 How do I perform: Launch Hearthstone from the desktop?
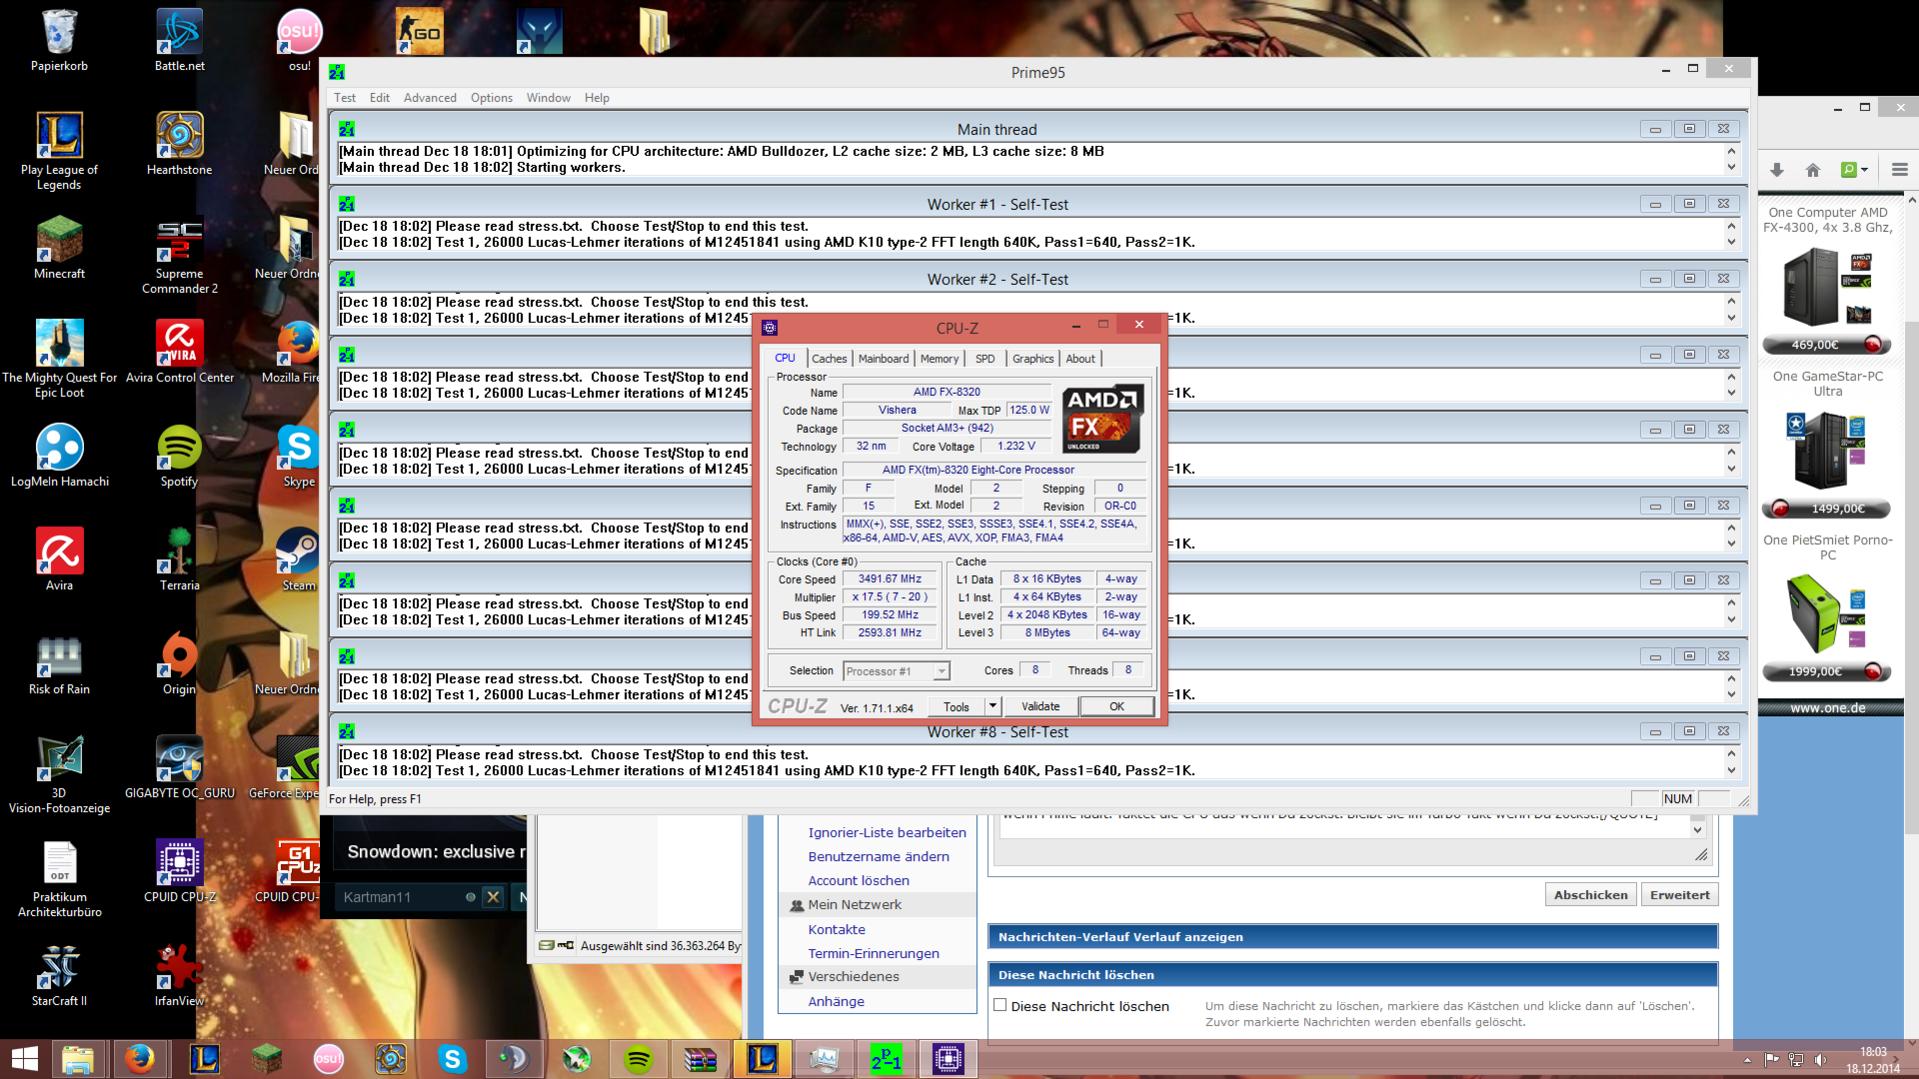pyautogui.click(x=179, y=143)
